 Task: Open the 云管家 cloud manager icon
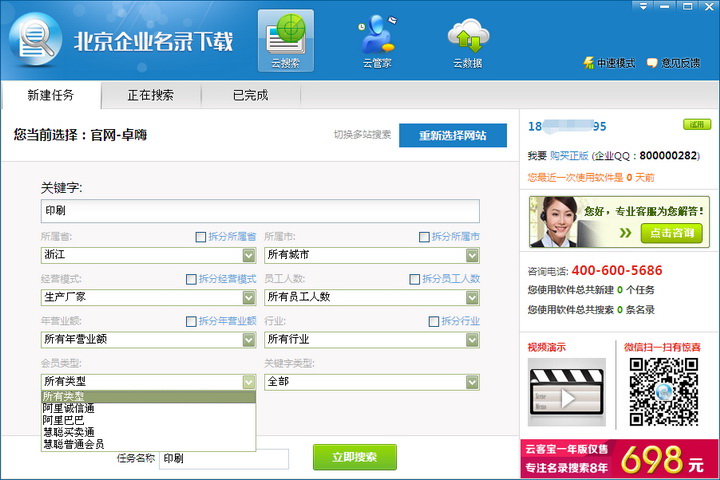tap(376, 36)
